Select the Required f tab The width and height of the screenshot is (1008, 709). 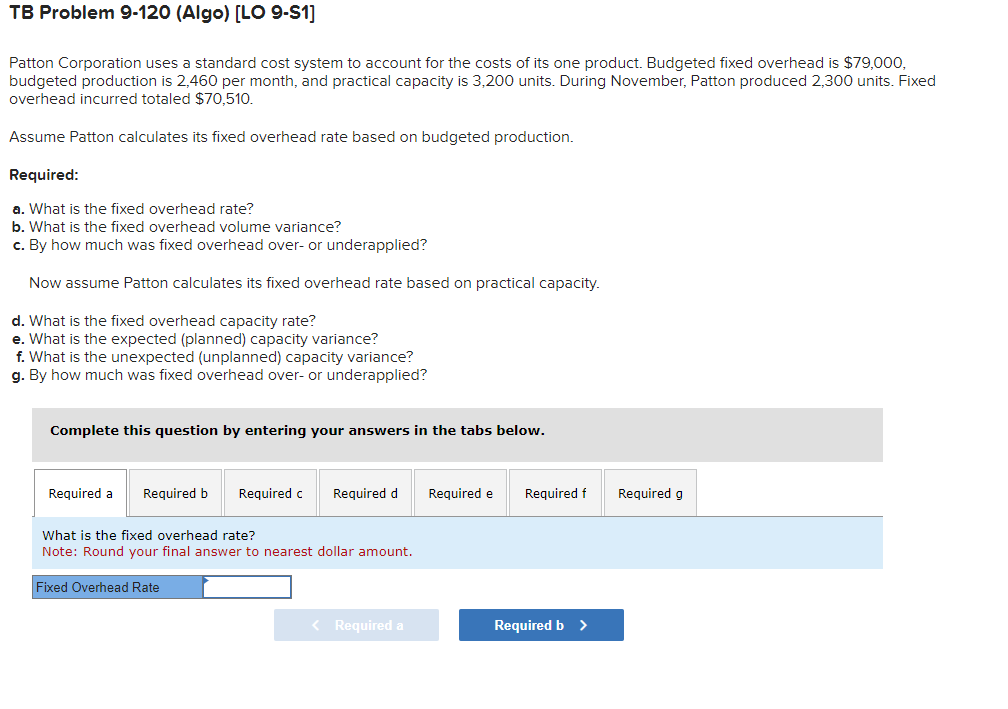[554, 492]
